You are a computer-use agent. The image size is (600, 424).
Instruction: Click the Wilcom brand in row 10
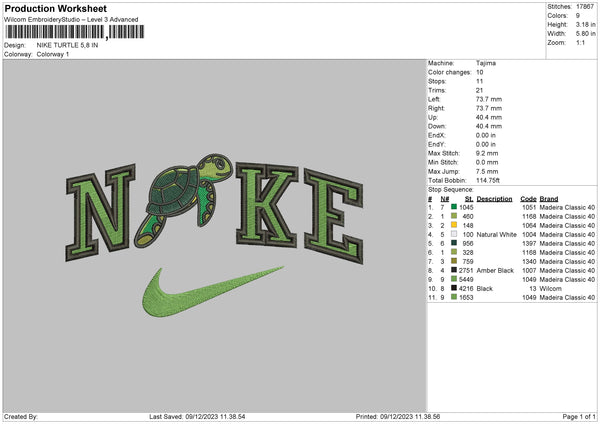tap(551, 288)
